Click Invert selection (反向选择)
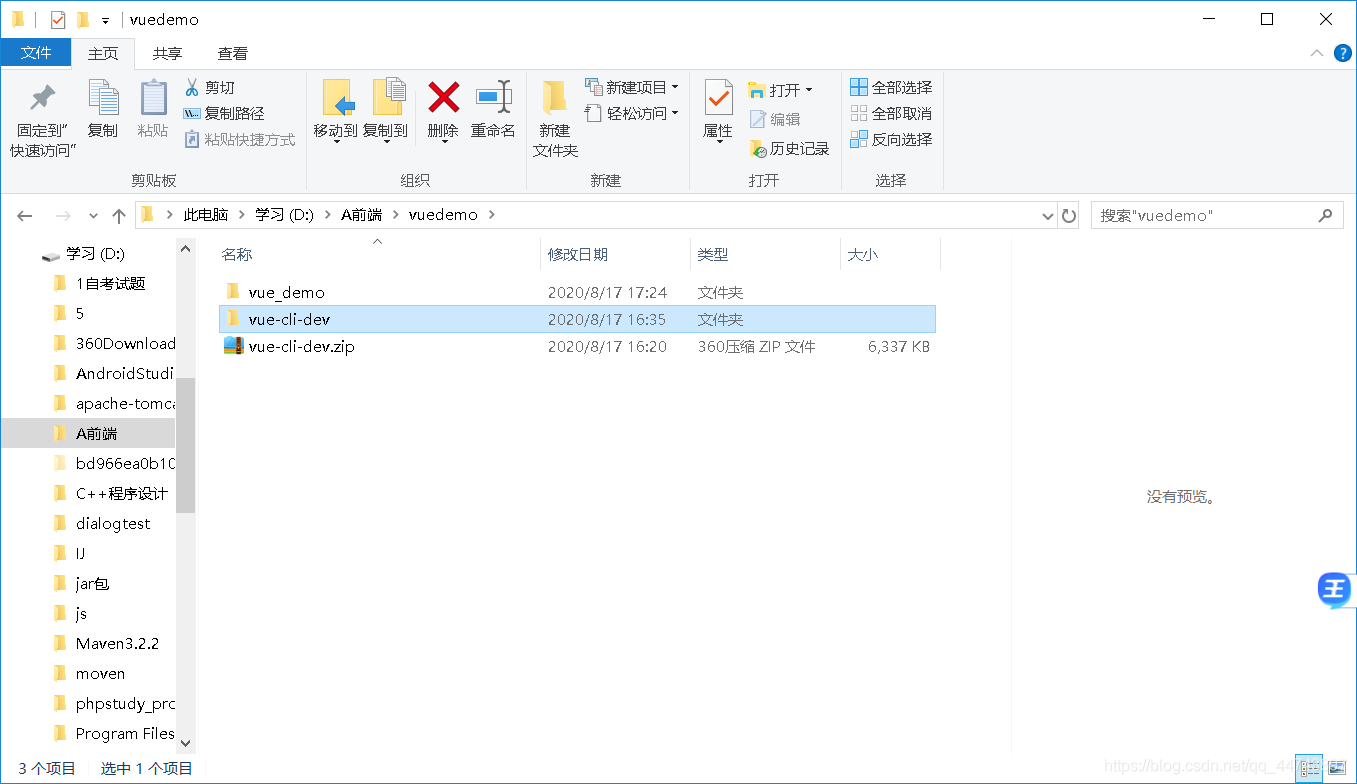Viewport: 1357px width, 784px height. point(891,139)
